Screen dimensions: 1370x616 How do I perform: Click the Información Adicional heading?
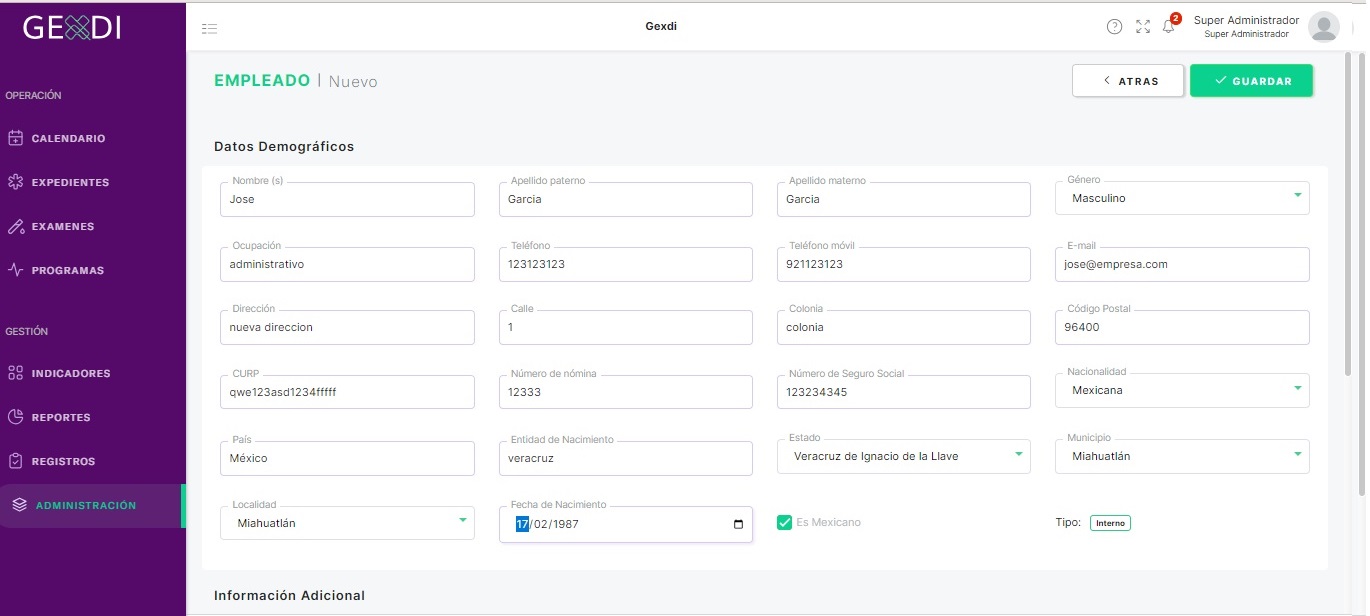point(289,595)
